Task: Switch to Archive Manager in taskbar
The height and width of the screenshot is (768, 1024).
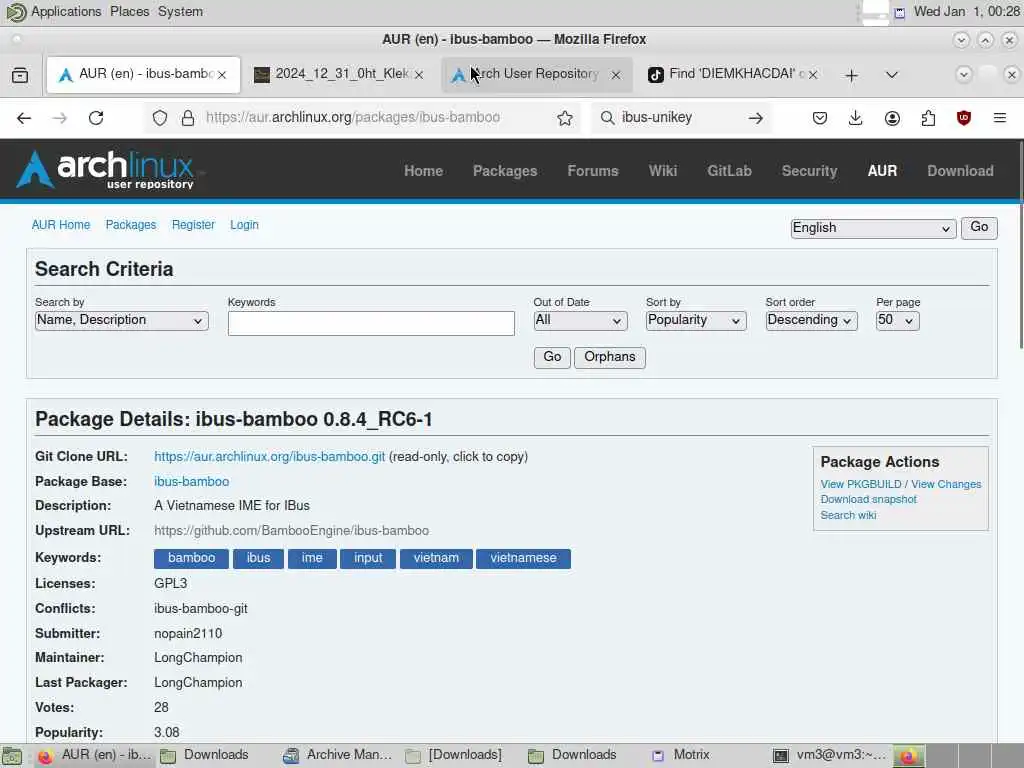Action: pos(338,756)
